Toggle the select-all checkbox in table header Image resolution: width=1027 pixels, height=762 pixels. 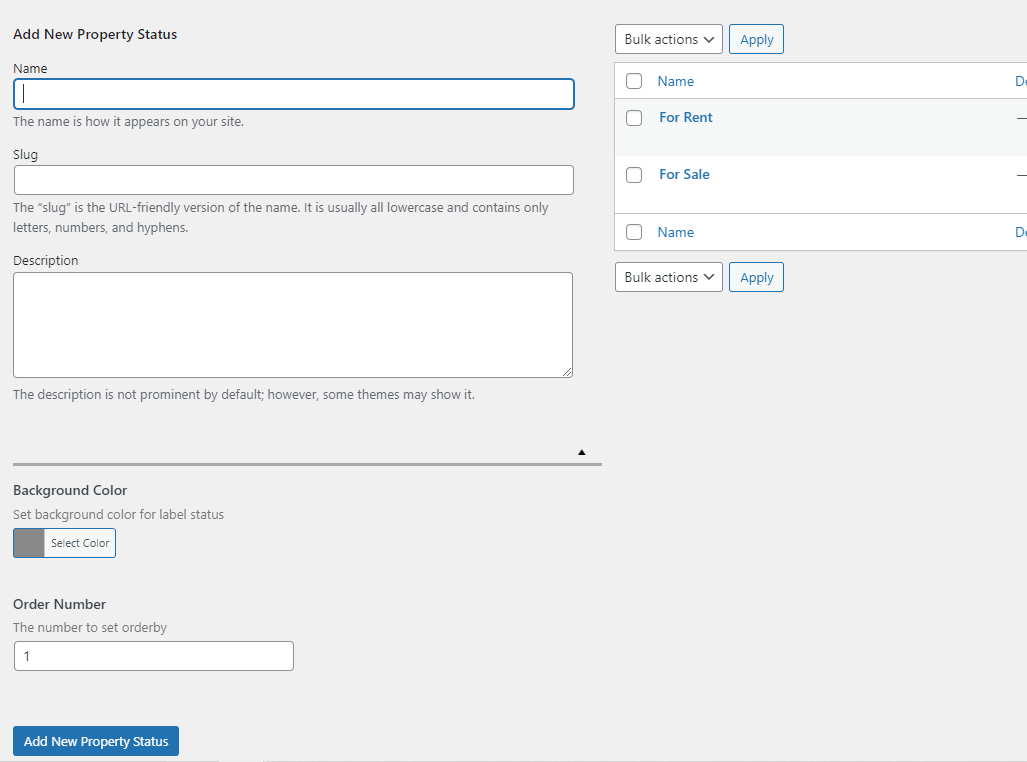coord(634,81)
